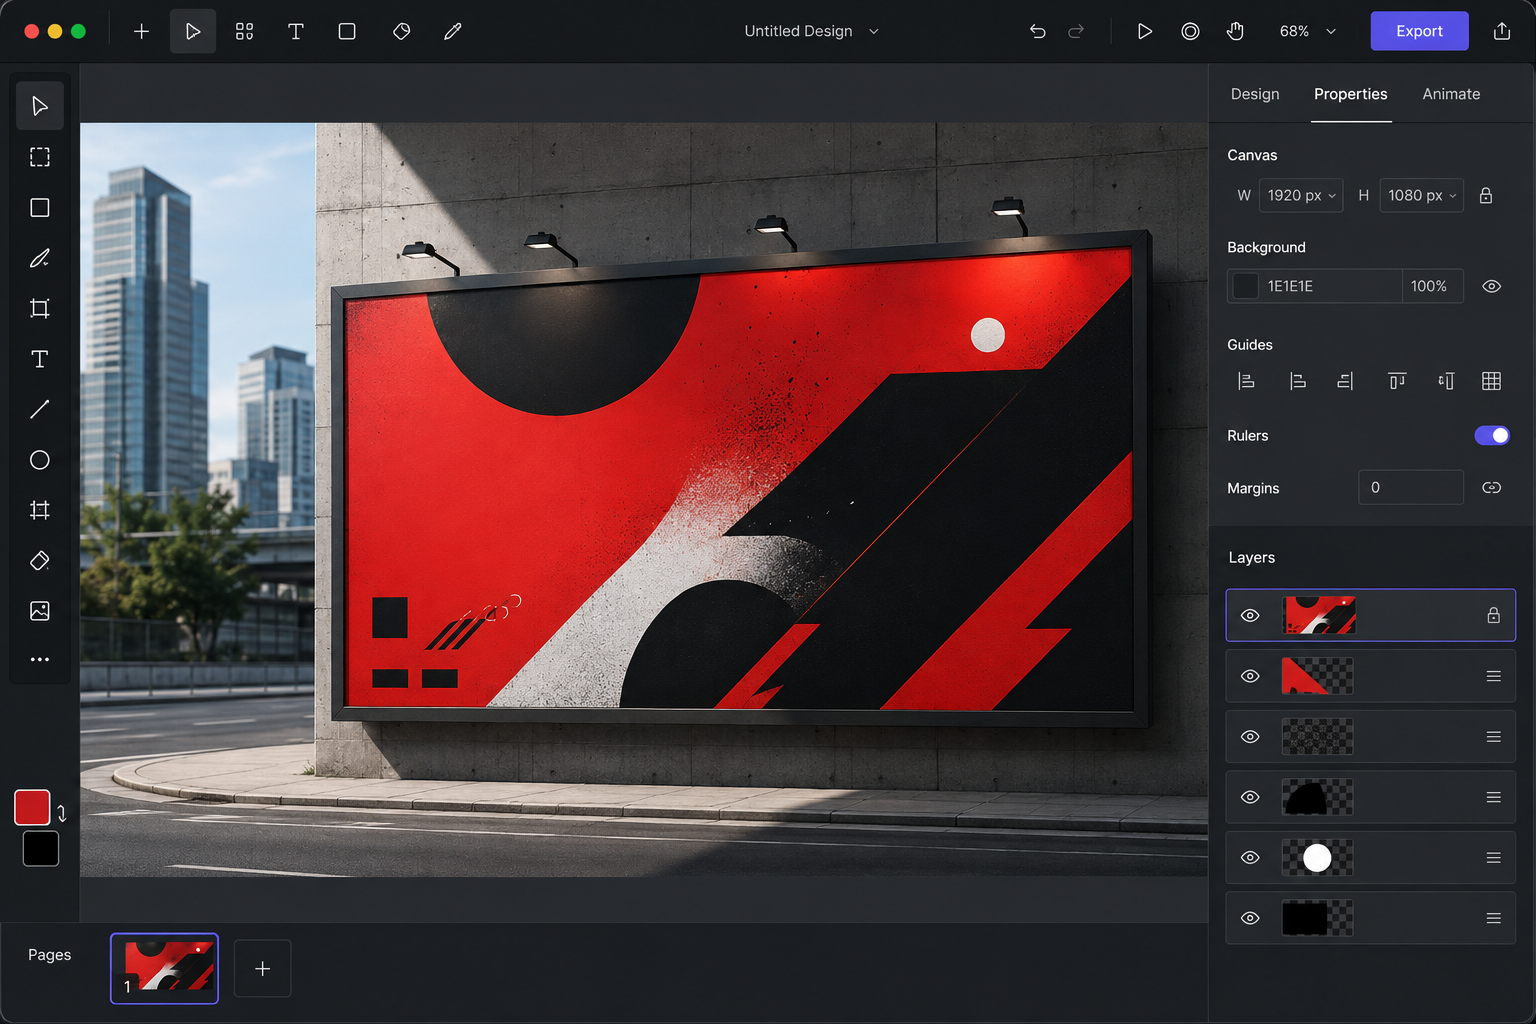Click the plus add icon in top toolbar
Image resolution: width=1536 pixels, height=1024 pixels.
(x=141, y=32)
